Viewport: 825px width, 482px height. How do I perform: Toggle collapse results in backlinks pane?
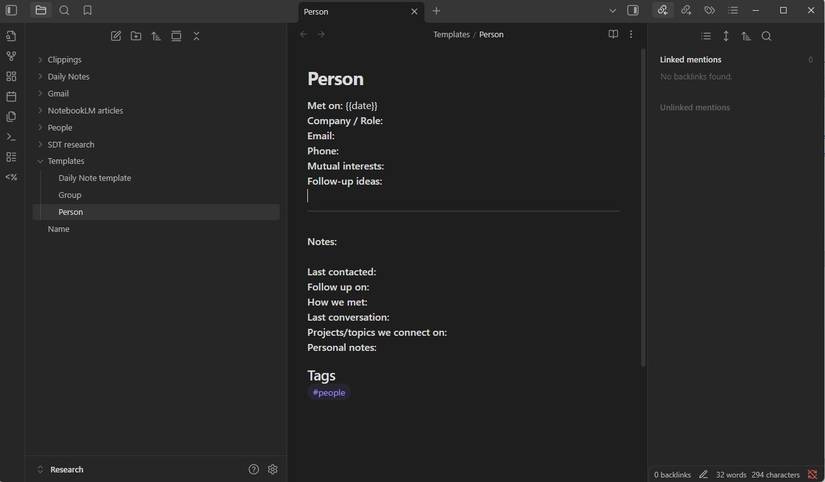(706, 36)
